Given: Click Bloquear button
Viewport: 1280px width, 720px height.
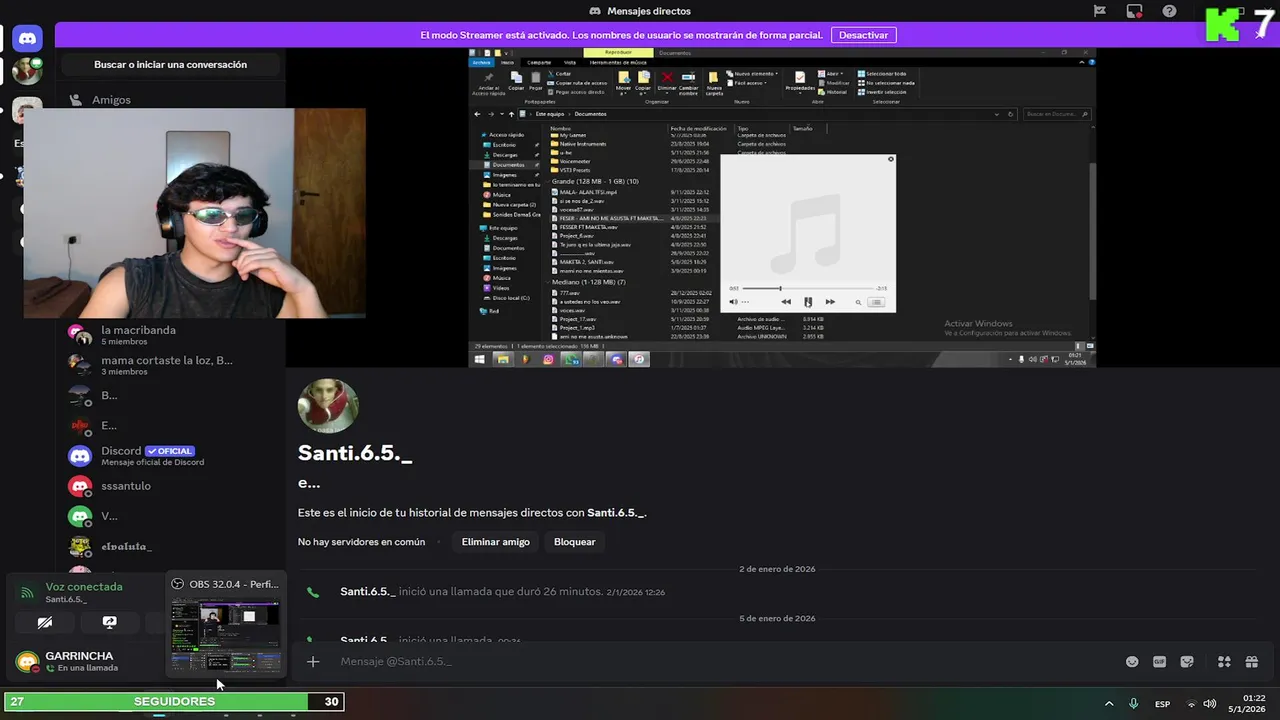Looking at the screenshot, I should (574, 542).
